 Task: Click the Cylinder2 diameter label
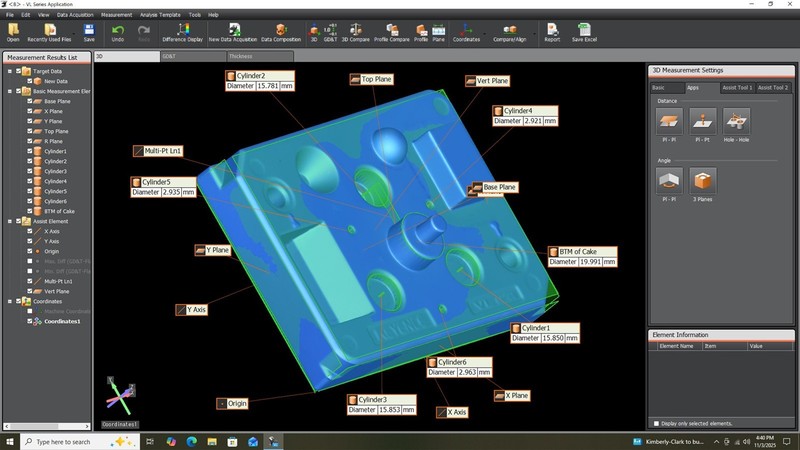pyautogui.click(x=260, y=81)
